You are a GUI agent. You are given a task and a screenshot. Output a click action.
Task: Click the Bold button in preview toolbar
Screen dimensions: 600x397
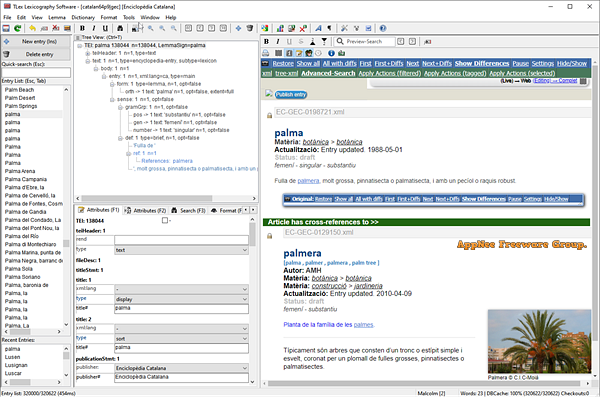(x=267, y=42)
